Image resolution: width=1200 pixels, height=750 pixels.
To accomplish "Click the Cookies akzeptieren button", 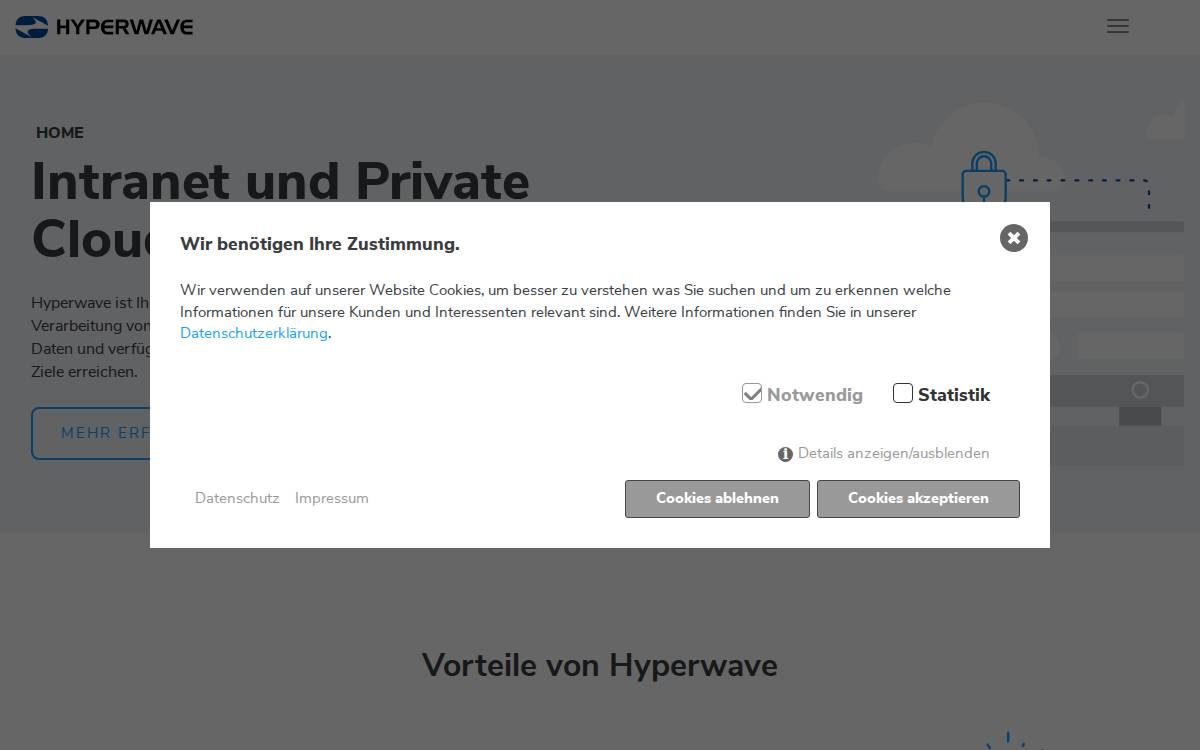I will [x=918, y=499].
